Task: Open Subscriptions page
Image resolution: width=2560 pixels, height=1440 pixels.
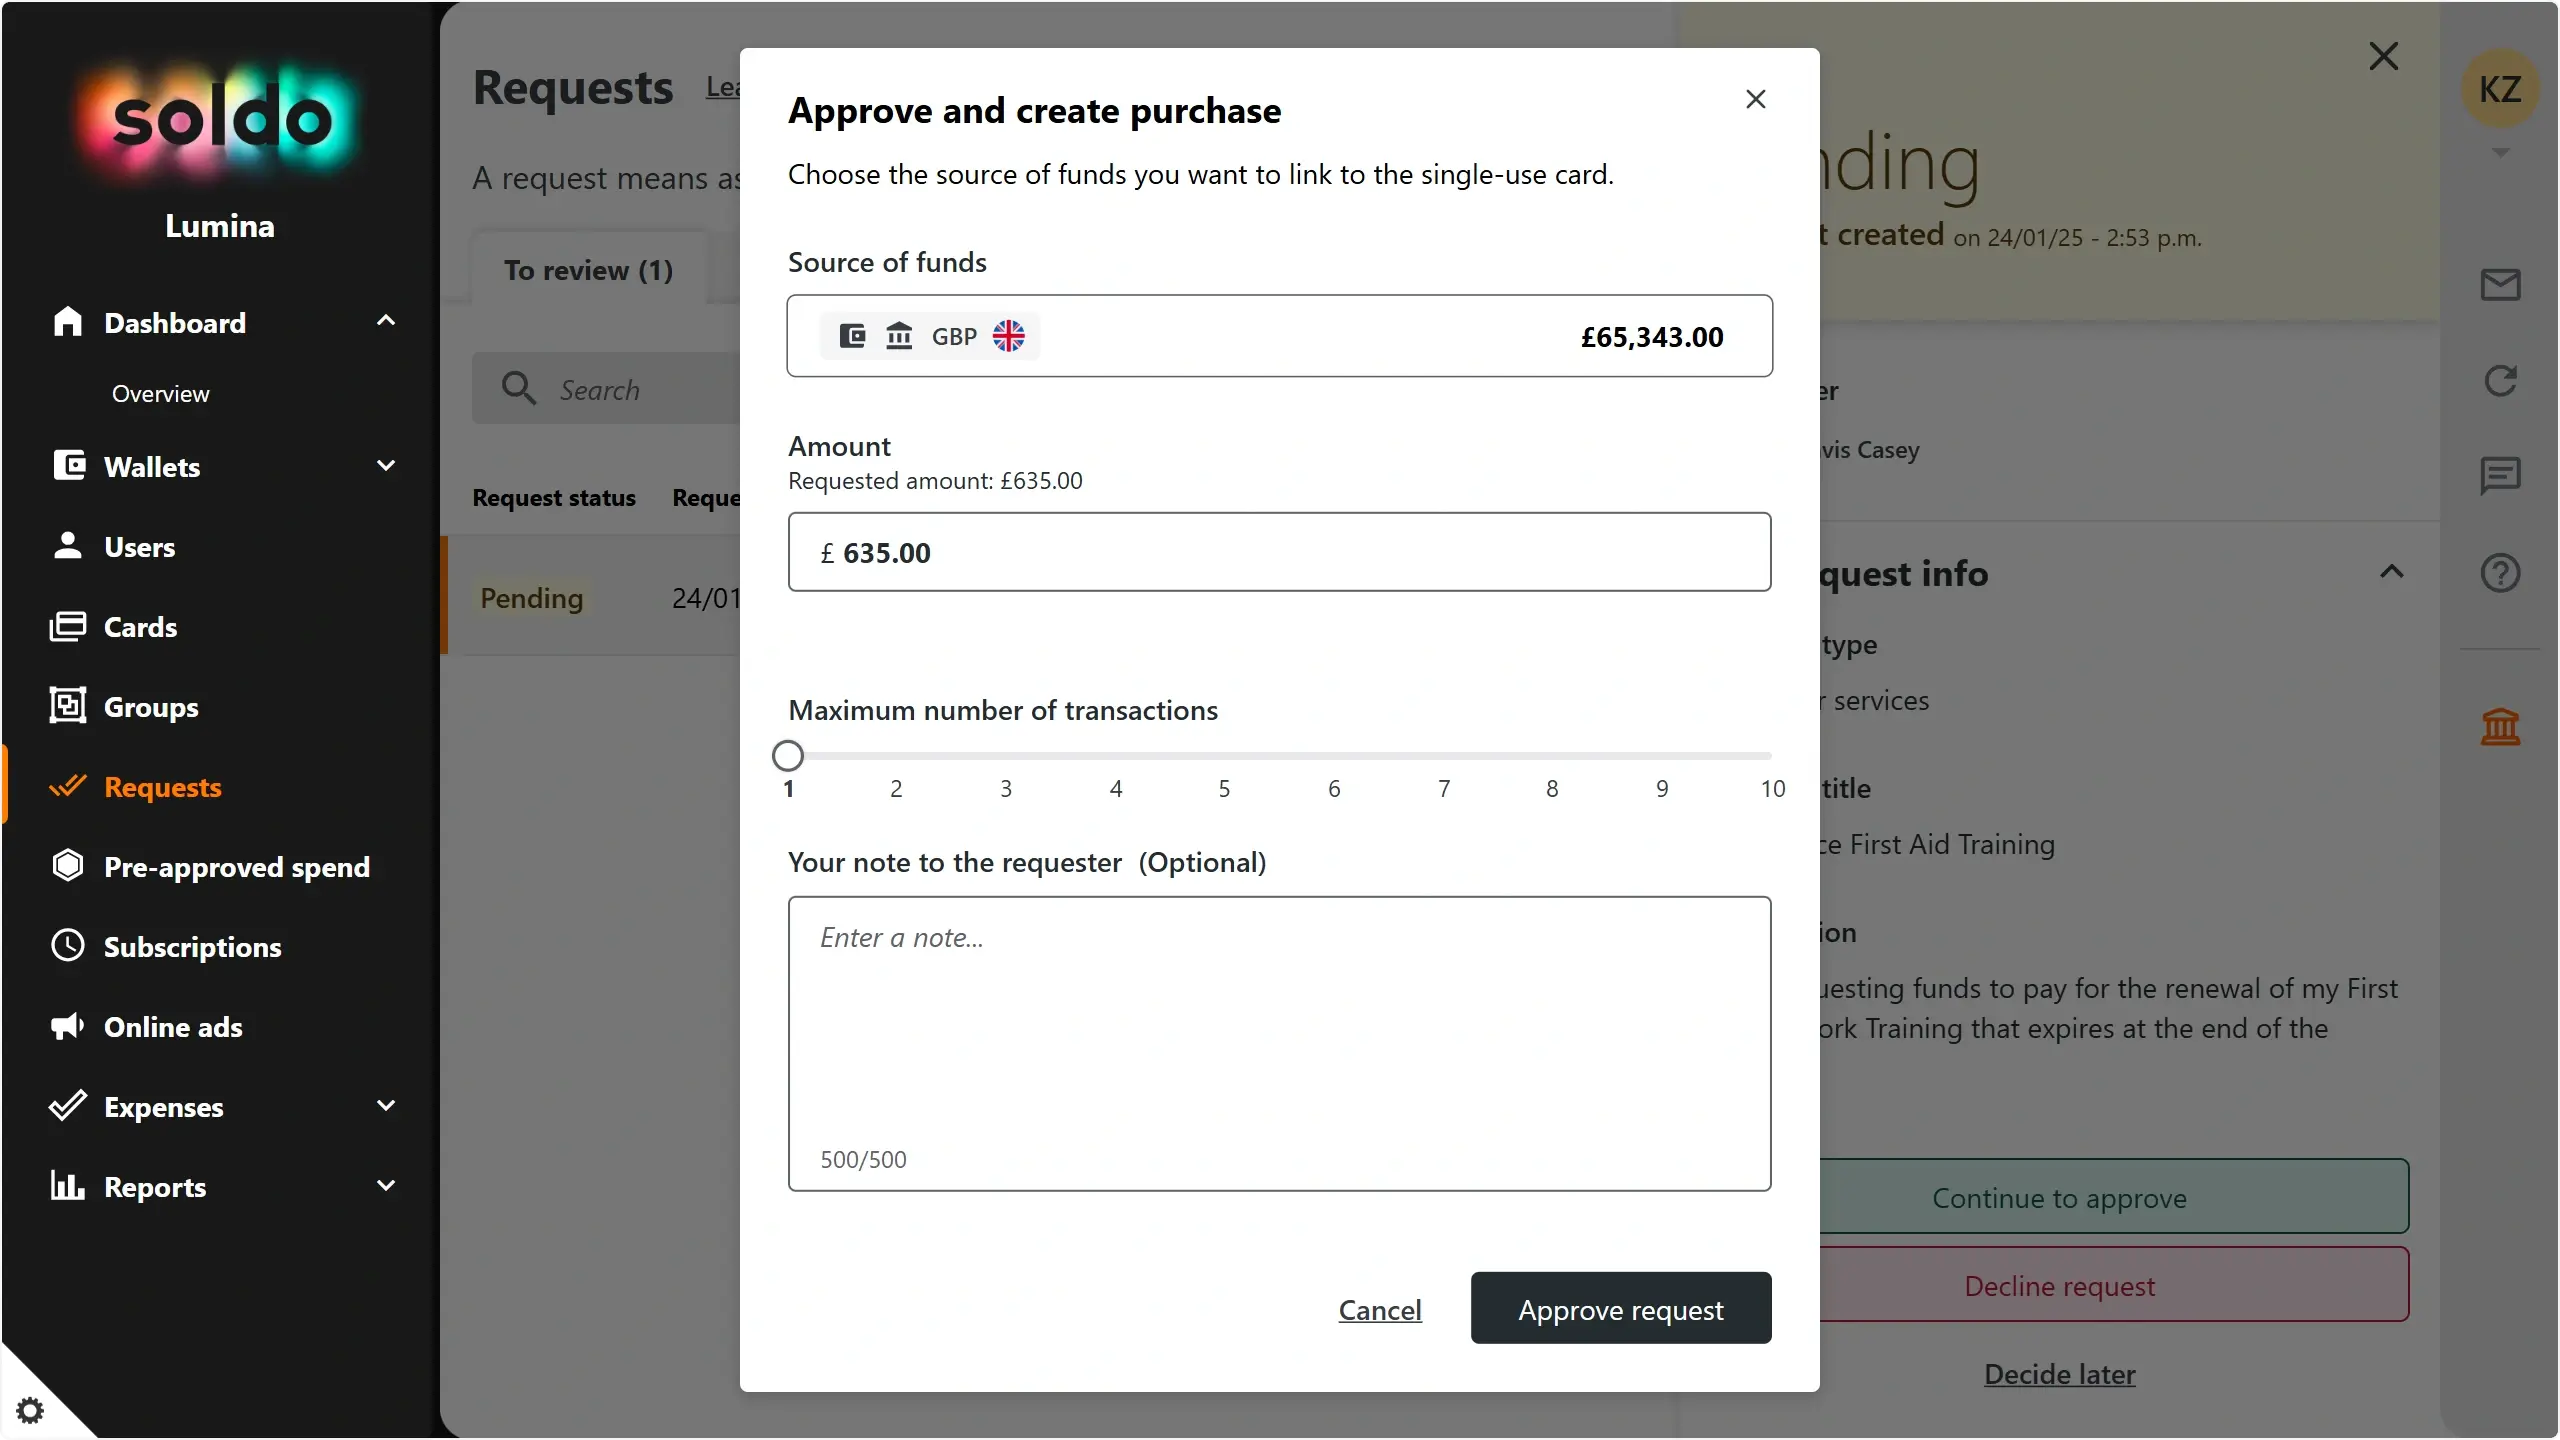Action: [193, 947]
